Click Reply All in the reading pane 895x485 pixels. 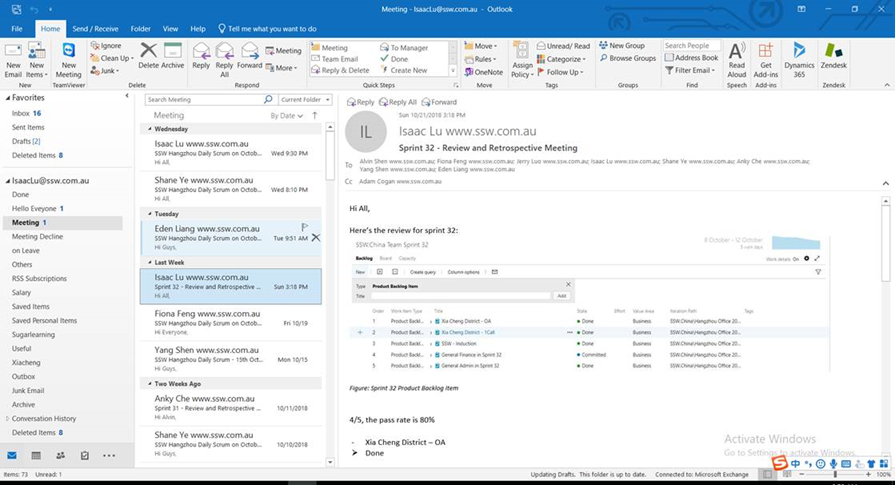click(x=400, y=102)
